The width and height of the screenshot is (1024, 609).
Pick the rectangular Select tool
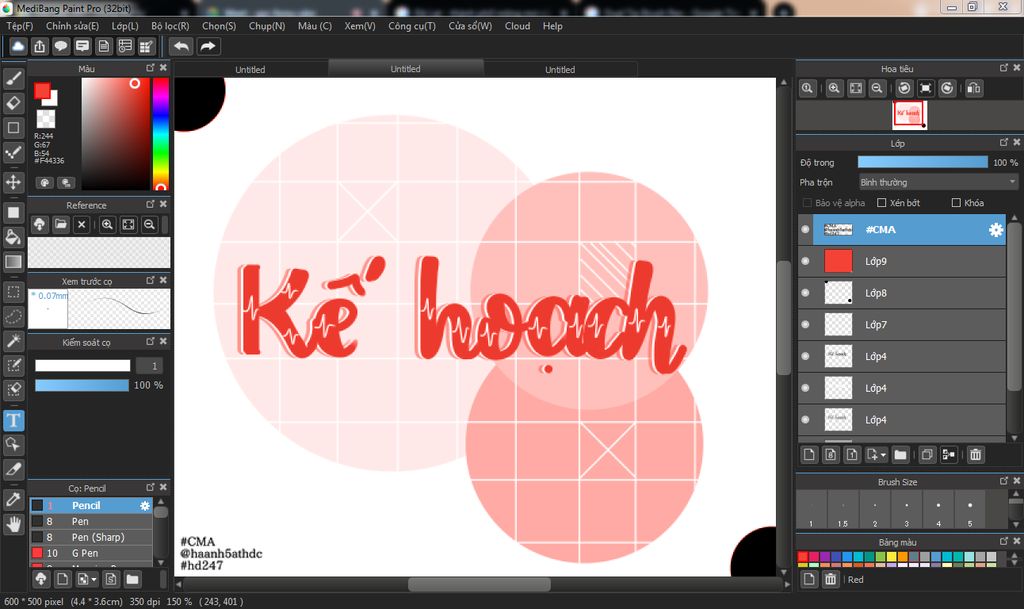pyautogui.click(x=13, y=291)
